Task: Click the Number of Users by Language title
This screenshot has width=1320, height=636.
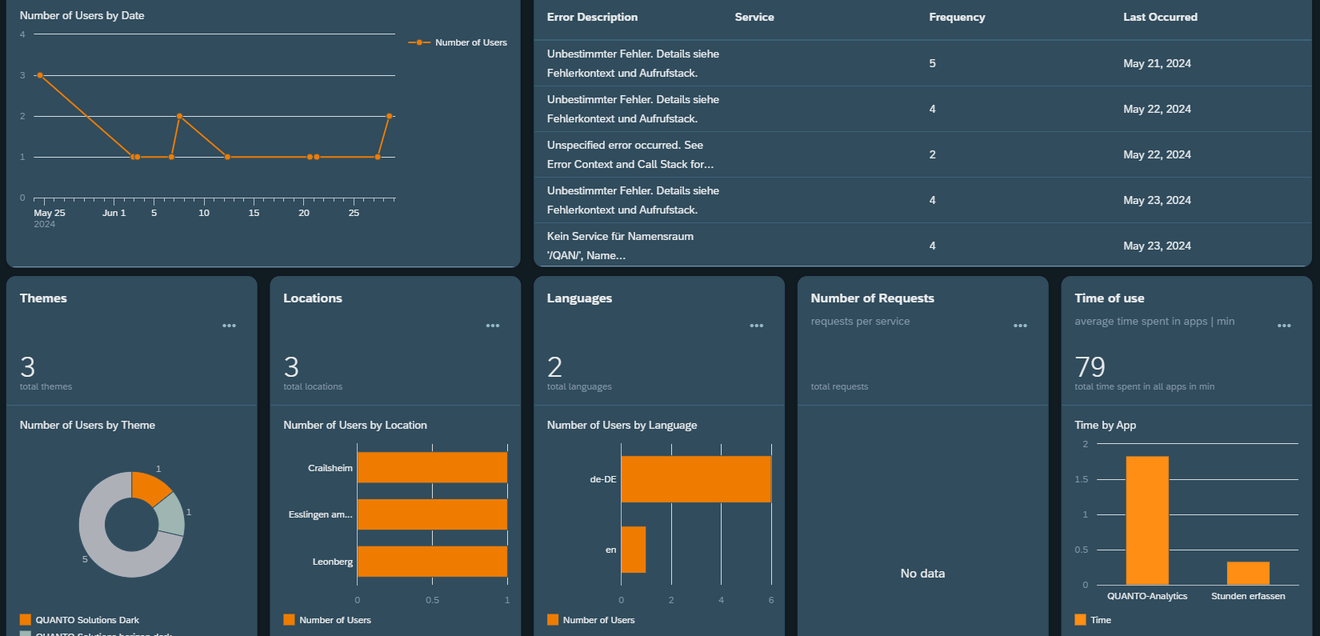Action: tap(622, 425)
